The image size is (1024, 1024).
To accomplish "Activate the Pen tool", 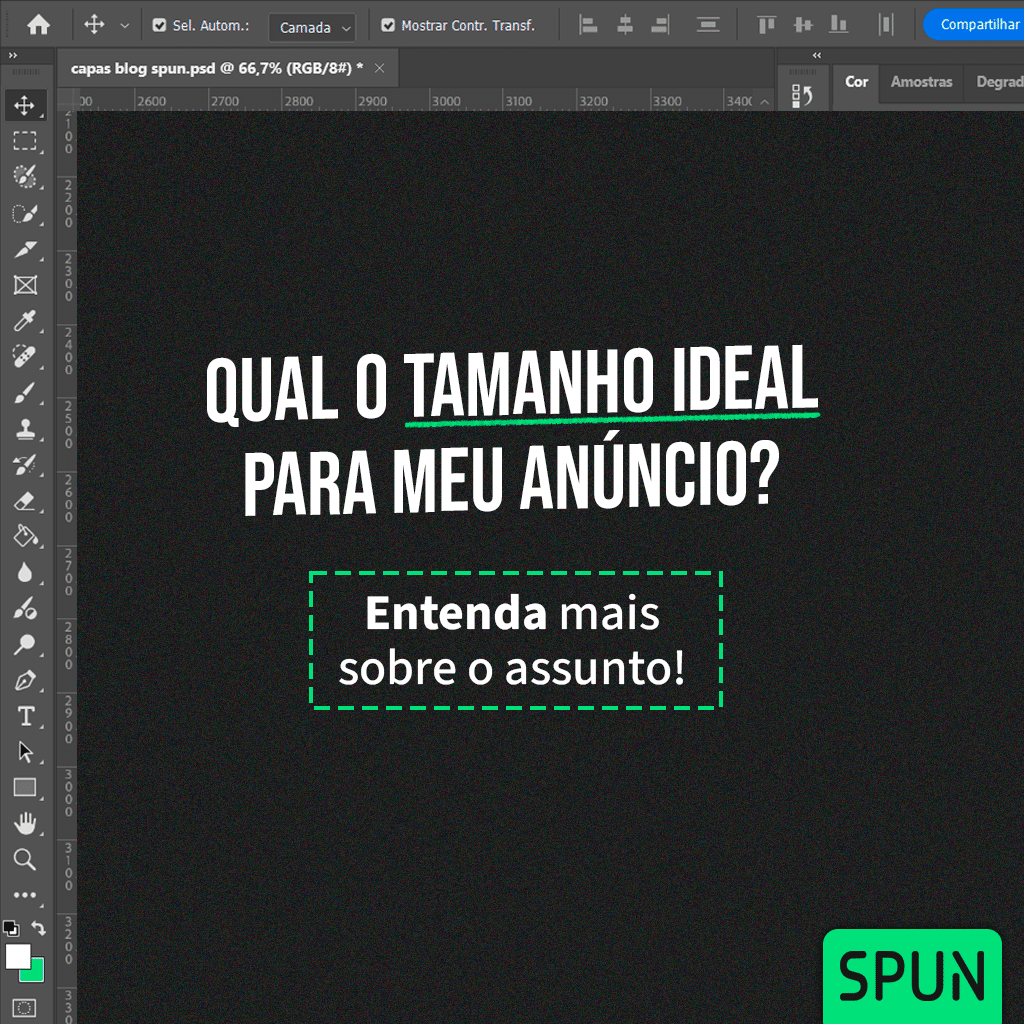I will [25, 681].
